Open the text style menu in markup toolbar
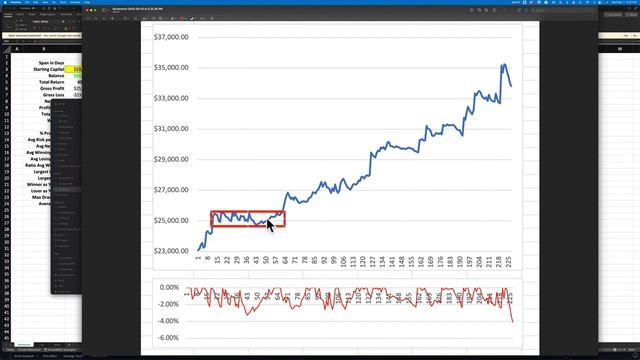 (202, 18)
